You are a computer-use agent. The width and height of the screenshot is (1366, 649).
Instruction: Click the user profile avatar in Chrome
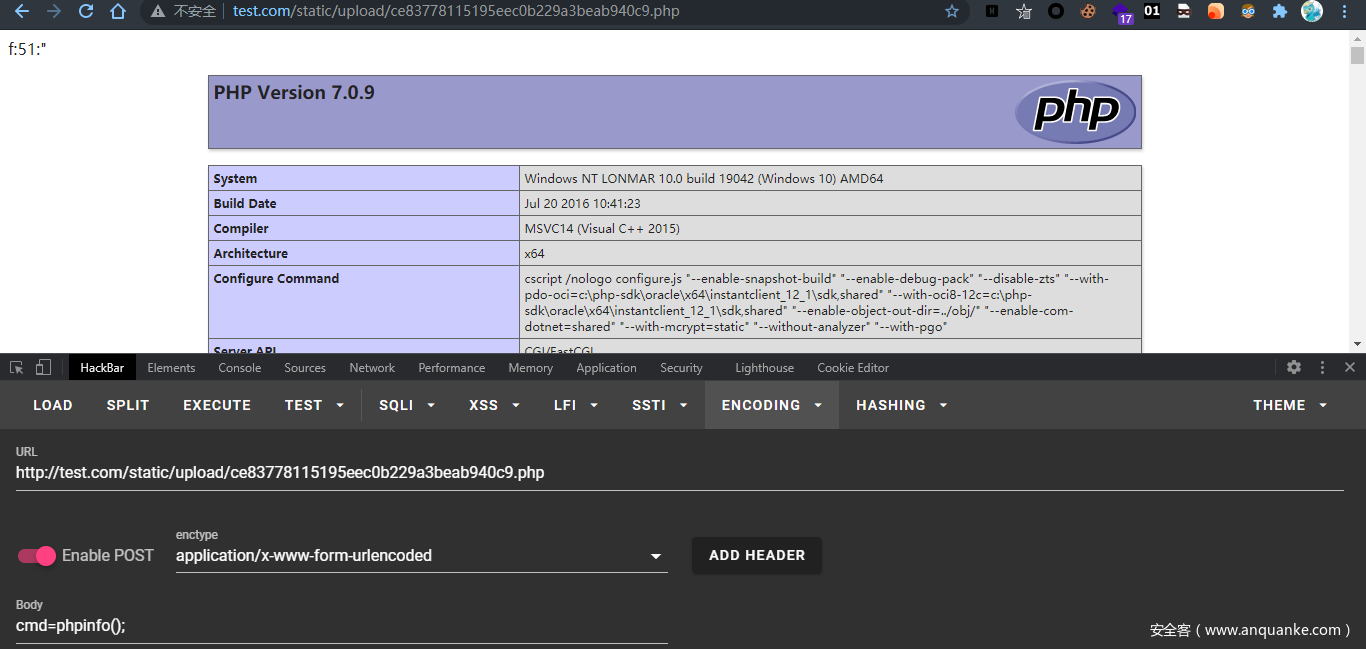pos(1311,12)
